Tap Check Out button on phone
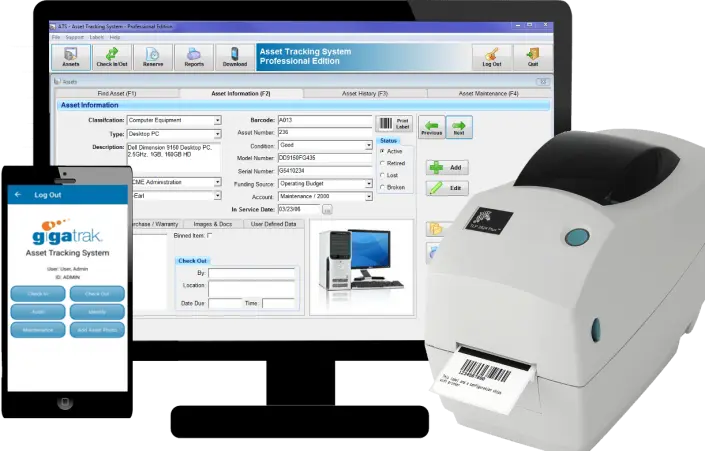 point(97,294)
